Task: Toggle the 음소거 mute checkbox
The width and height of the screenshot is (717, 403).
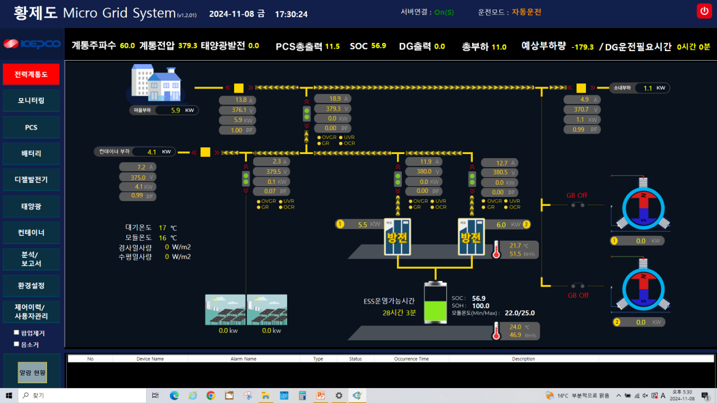Action: 16,344
